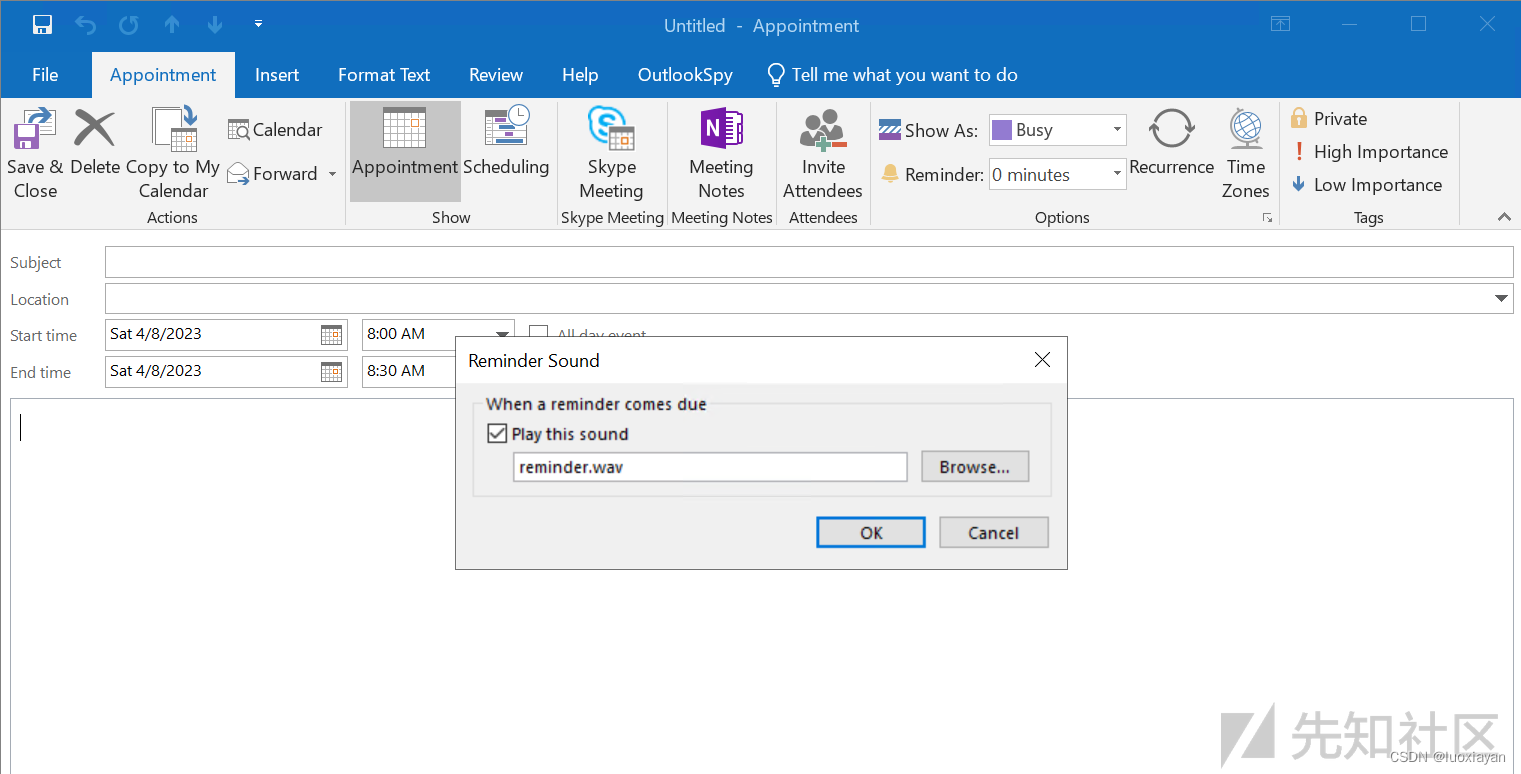The height and width of the screenshot is (774, 1521).
Task: Open the File menu
Action: [x=45, y=75]
